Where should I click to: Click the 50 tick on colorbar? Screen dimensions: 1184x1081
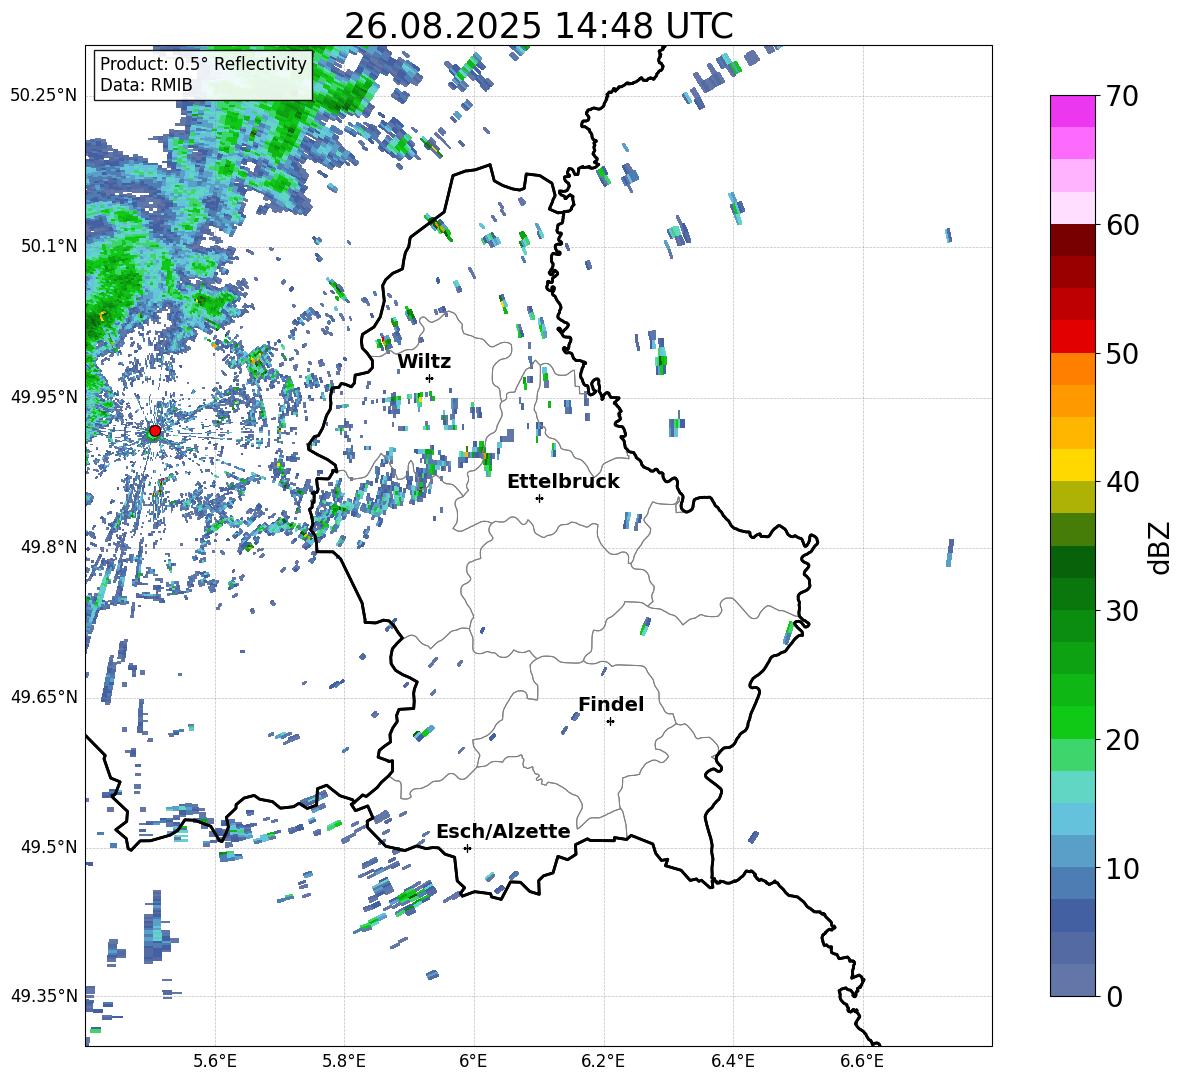click(x=1121, y=353)
